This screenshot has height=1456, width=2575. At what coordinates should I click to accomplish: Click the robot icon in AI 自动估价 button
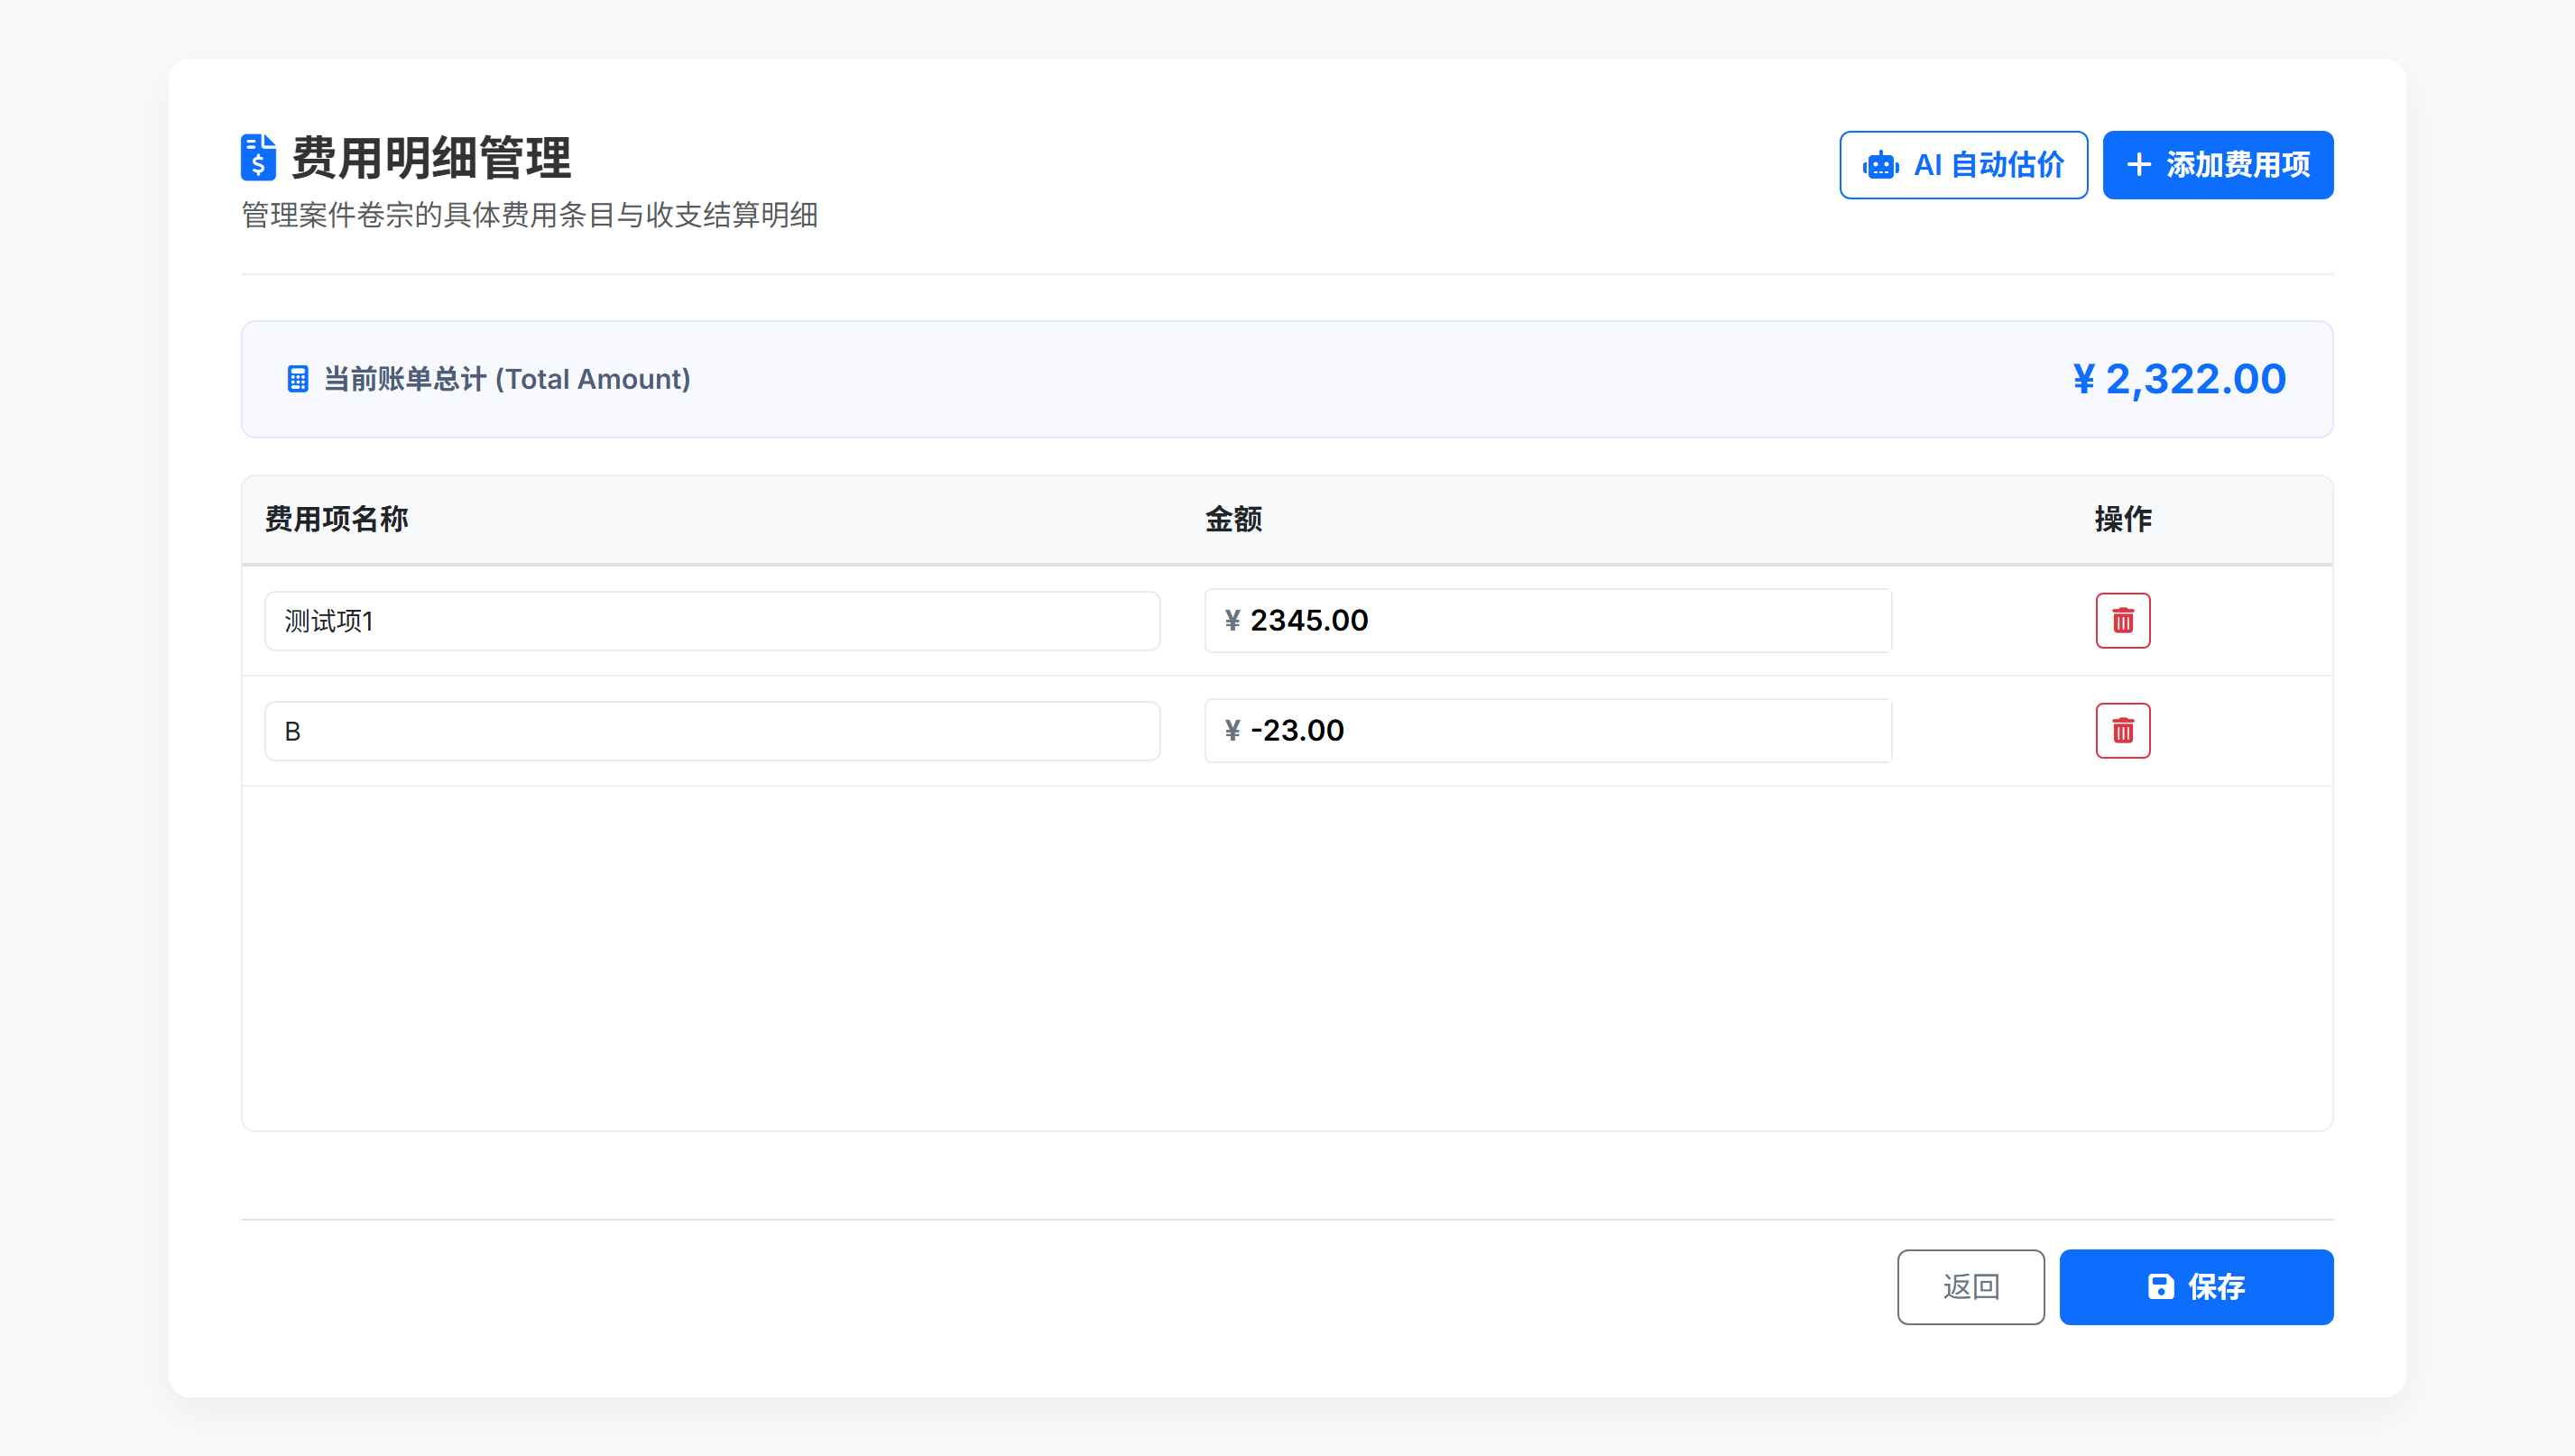pos(1881,165)
